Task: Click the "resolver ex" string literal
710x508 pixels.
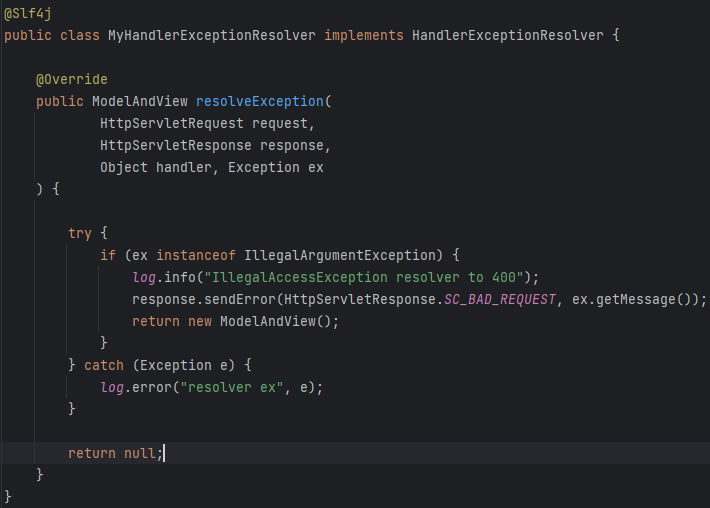Action: [x=232, y=388]
